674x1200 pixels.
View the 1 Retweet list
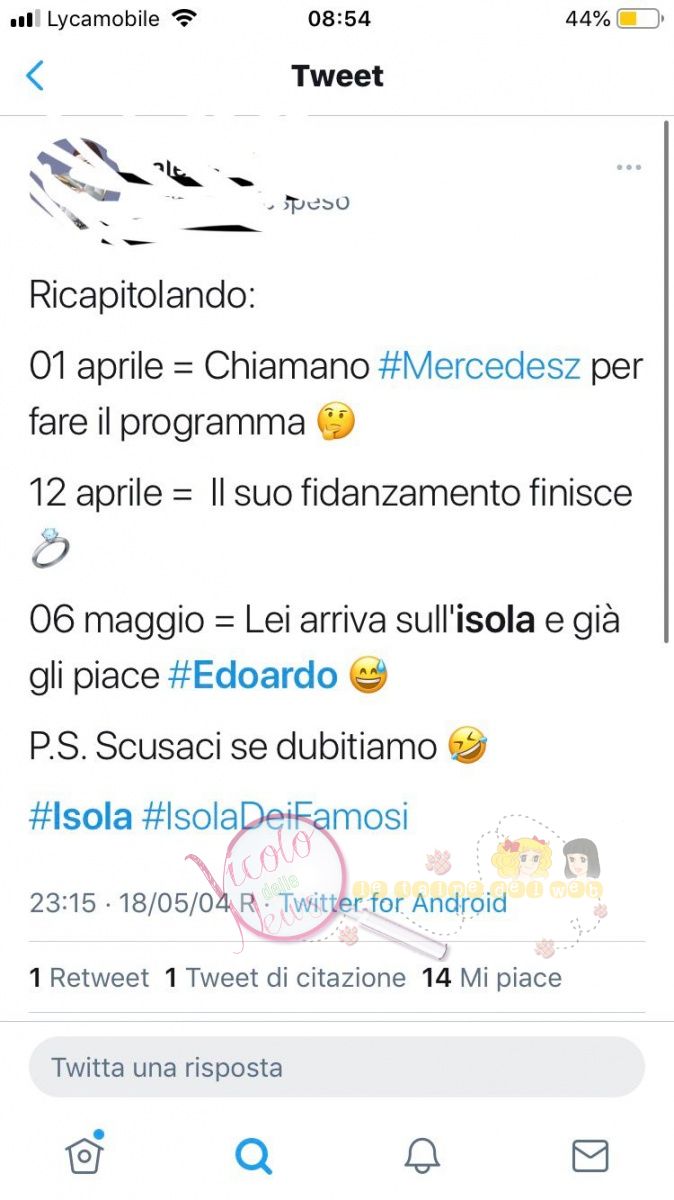pos(89,977)
